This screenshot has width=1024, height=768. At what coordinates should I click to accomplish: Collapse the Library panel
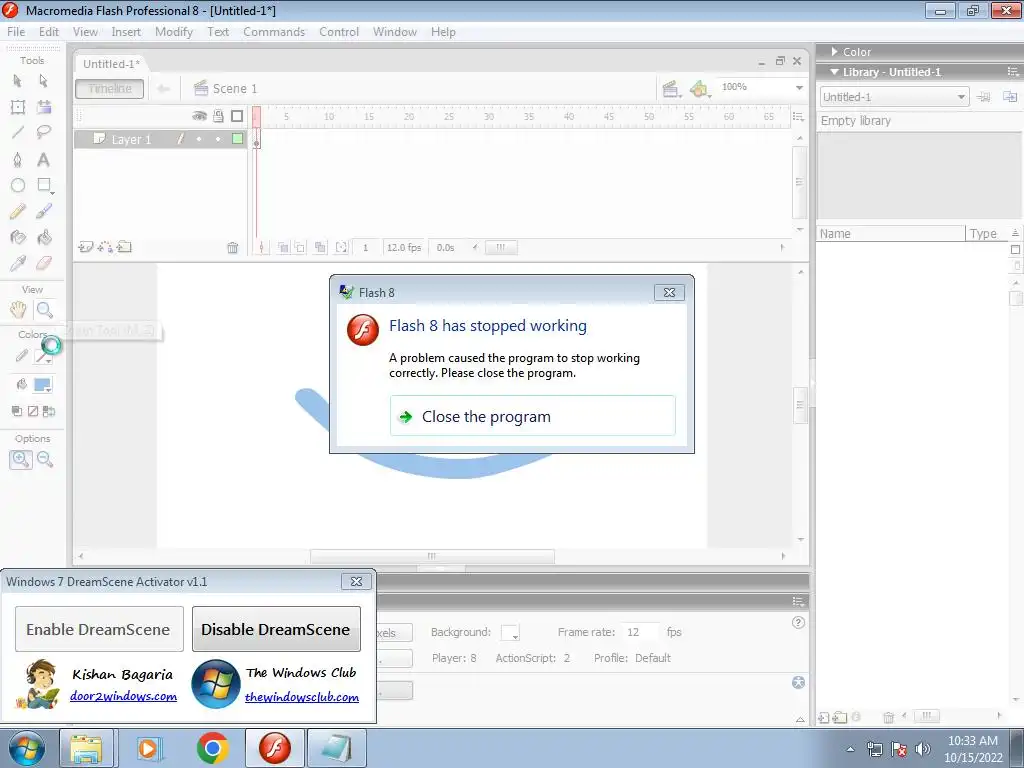[834, 72]
